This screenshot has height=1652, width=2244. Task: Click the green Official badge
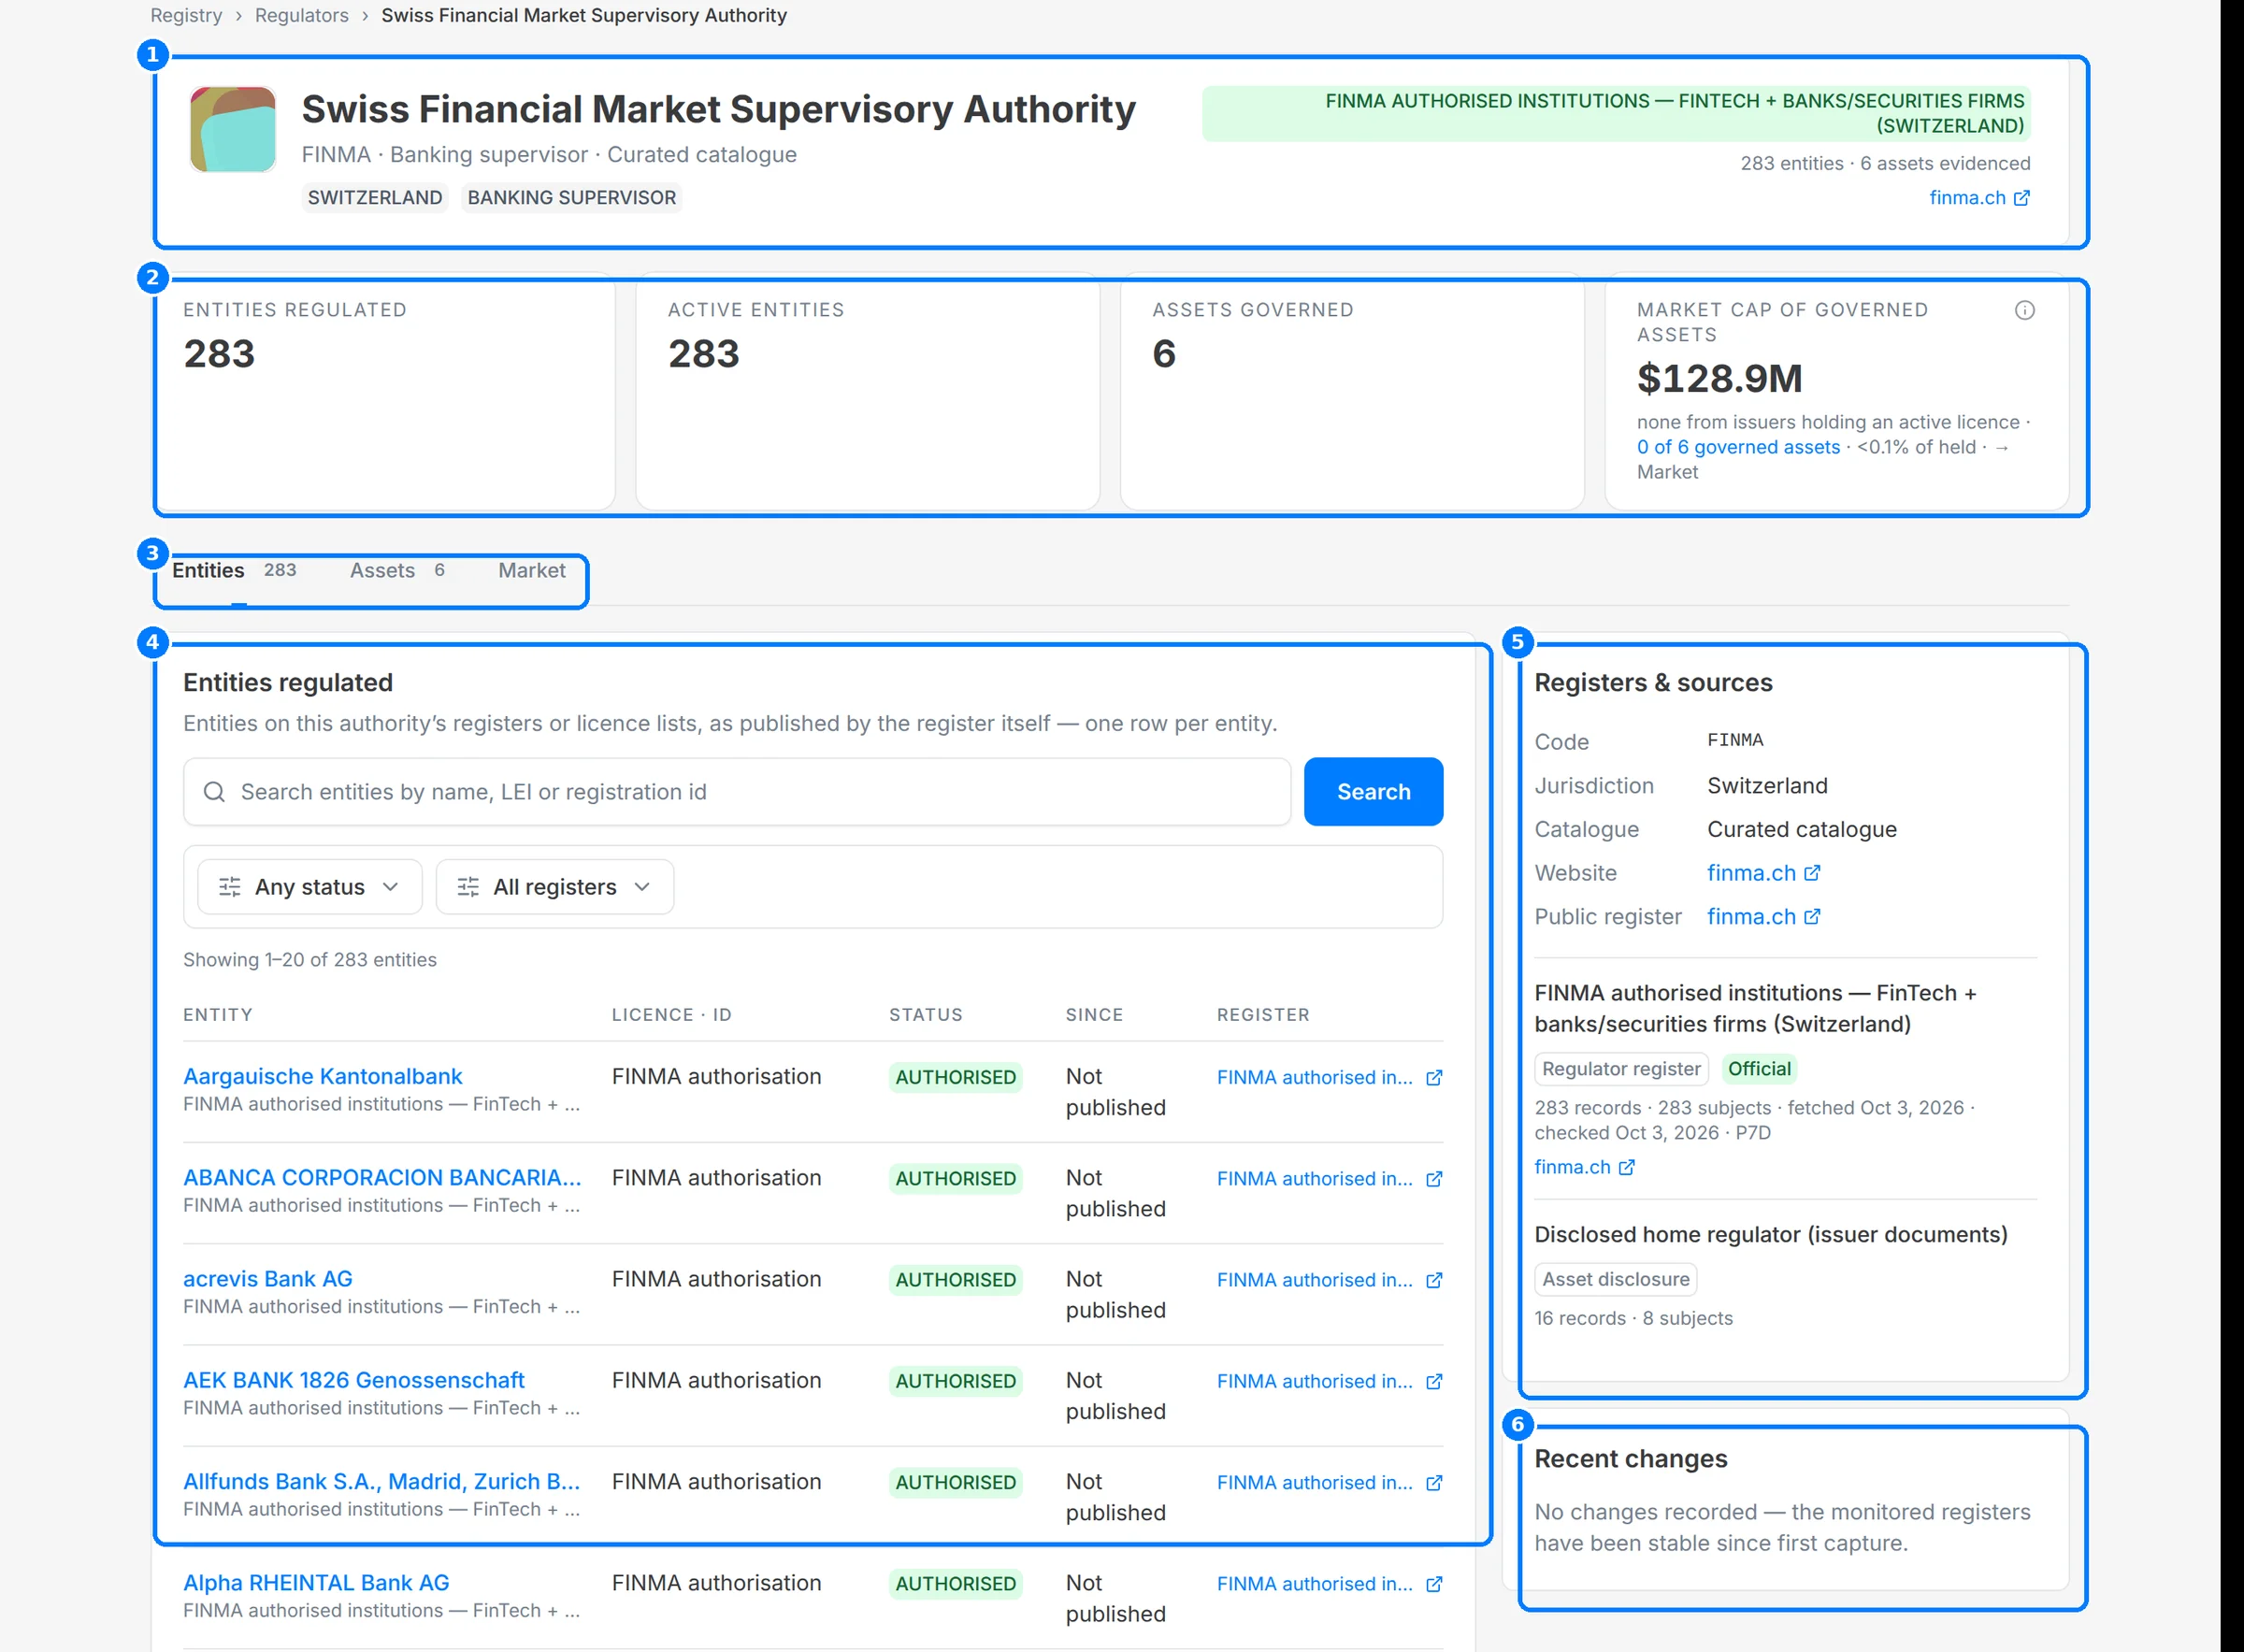coord(1759,1068)
